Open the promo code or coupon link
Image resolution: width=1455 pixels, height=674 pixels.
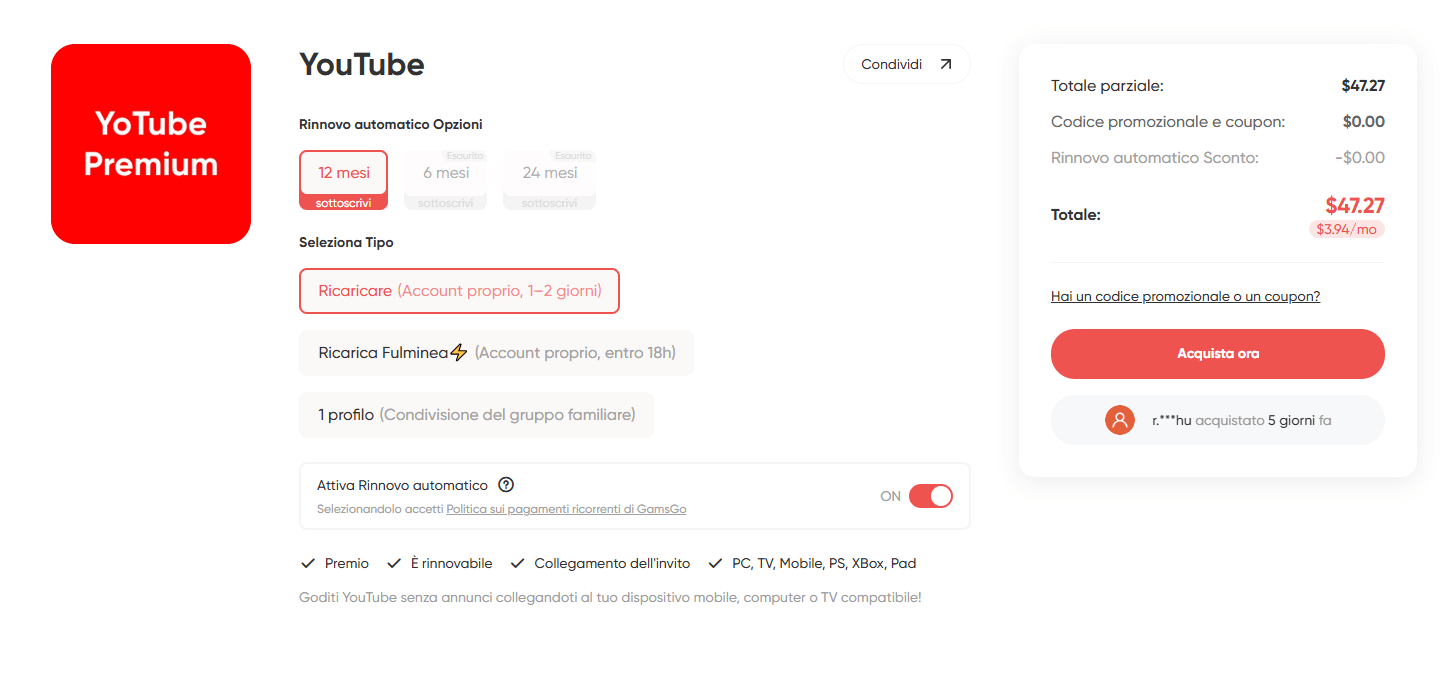click(x=1185, y=297)
